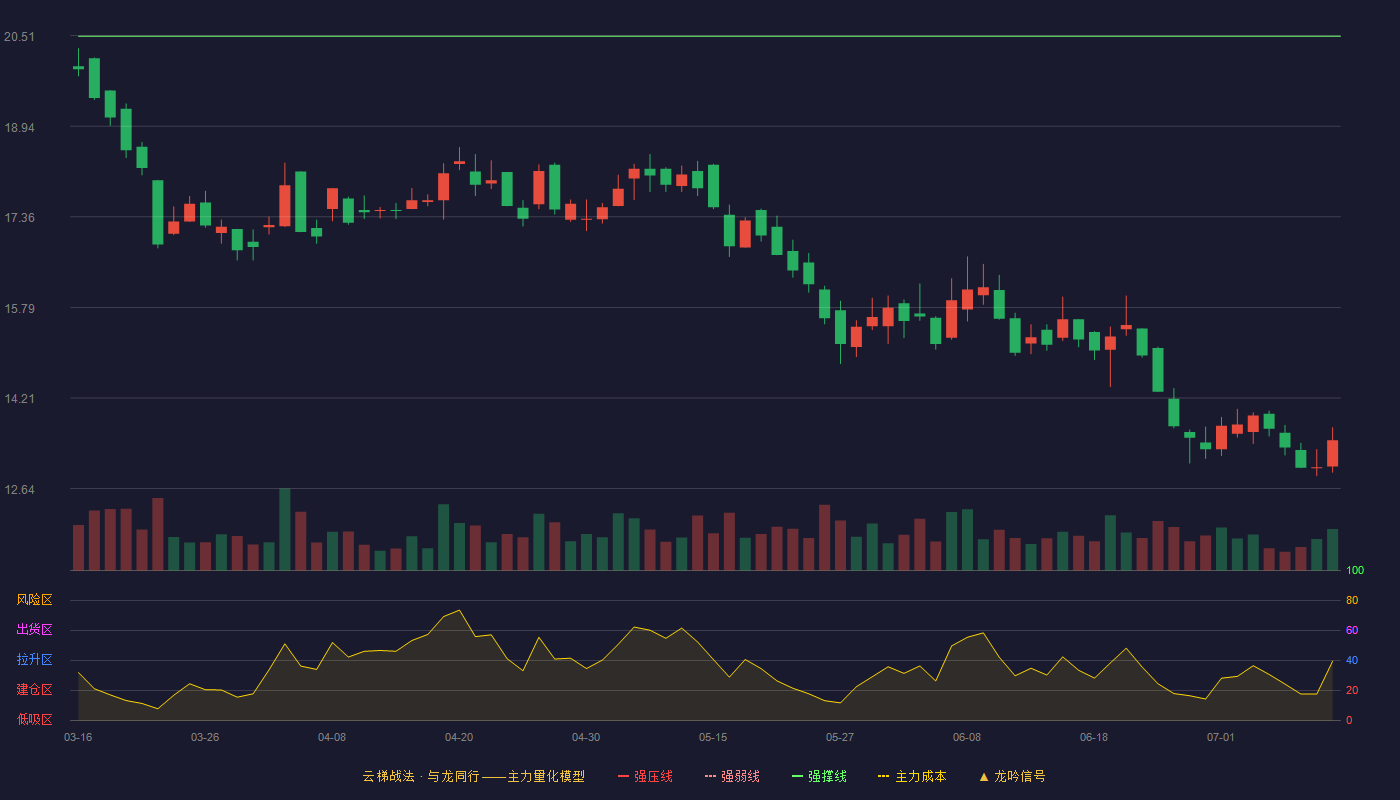Click the 40 indicator scale value
The width and height of the screenshot is (1400, 800).
click(1352, 661)
